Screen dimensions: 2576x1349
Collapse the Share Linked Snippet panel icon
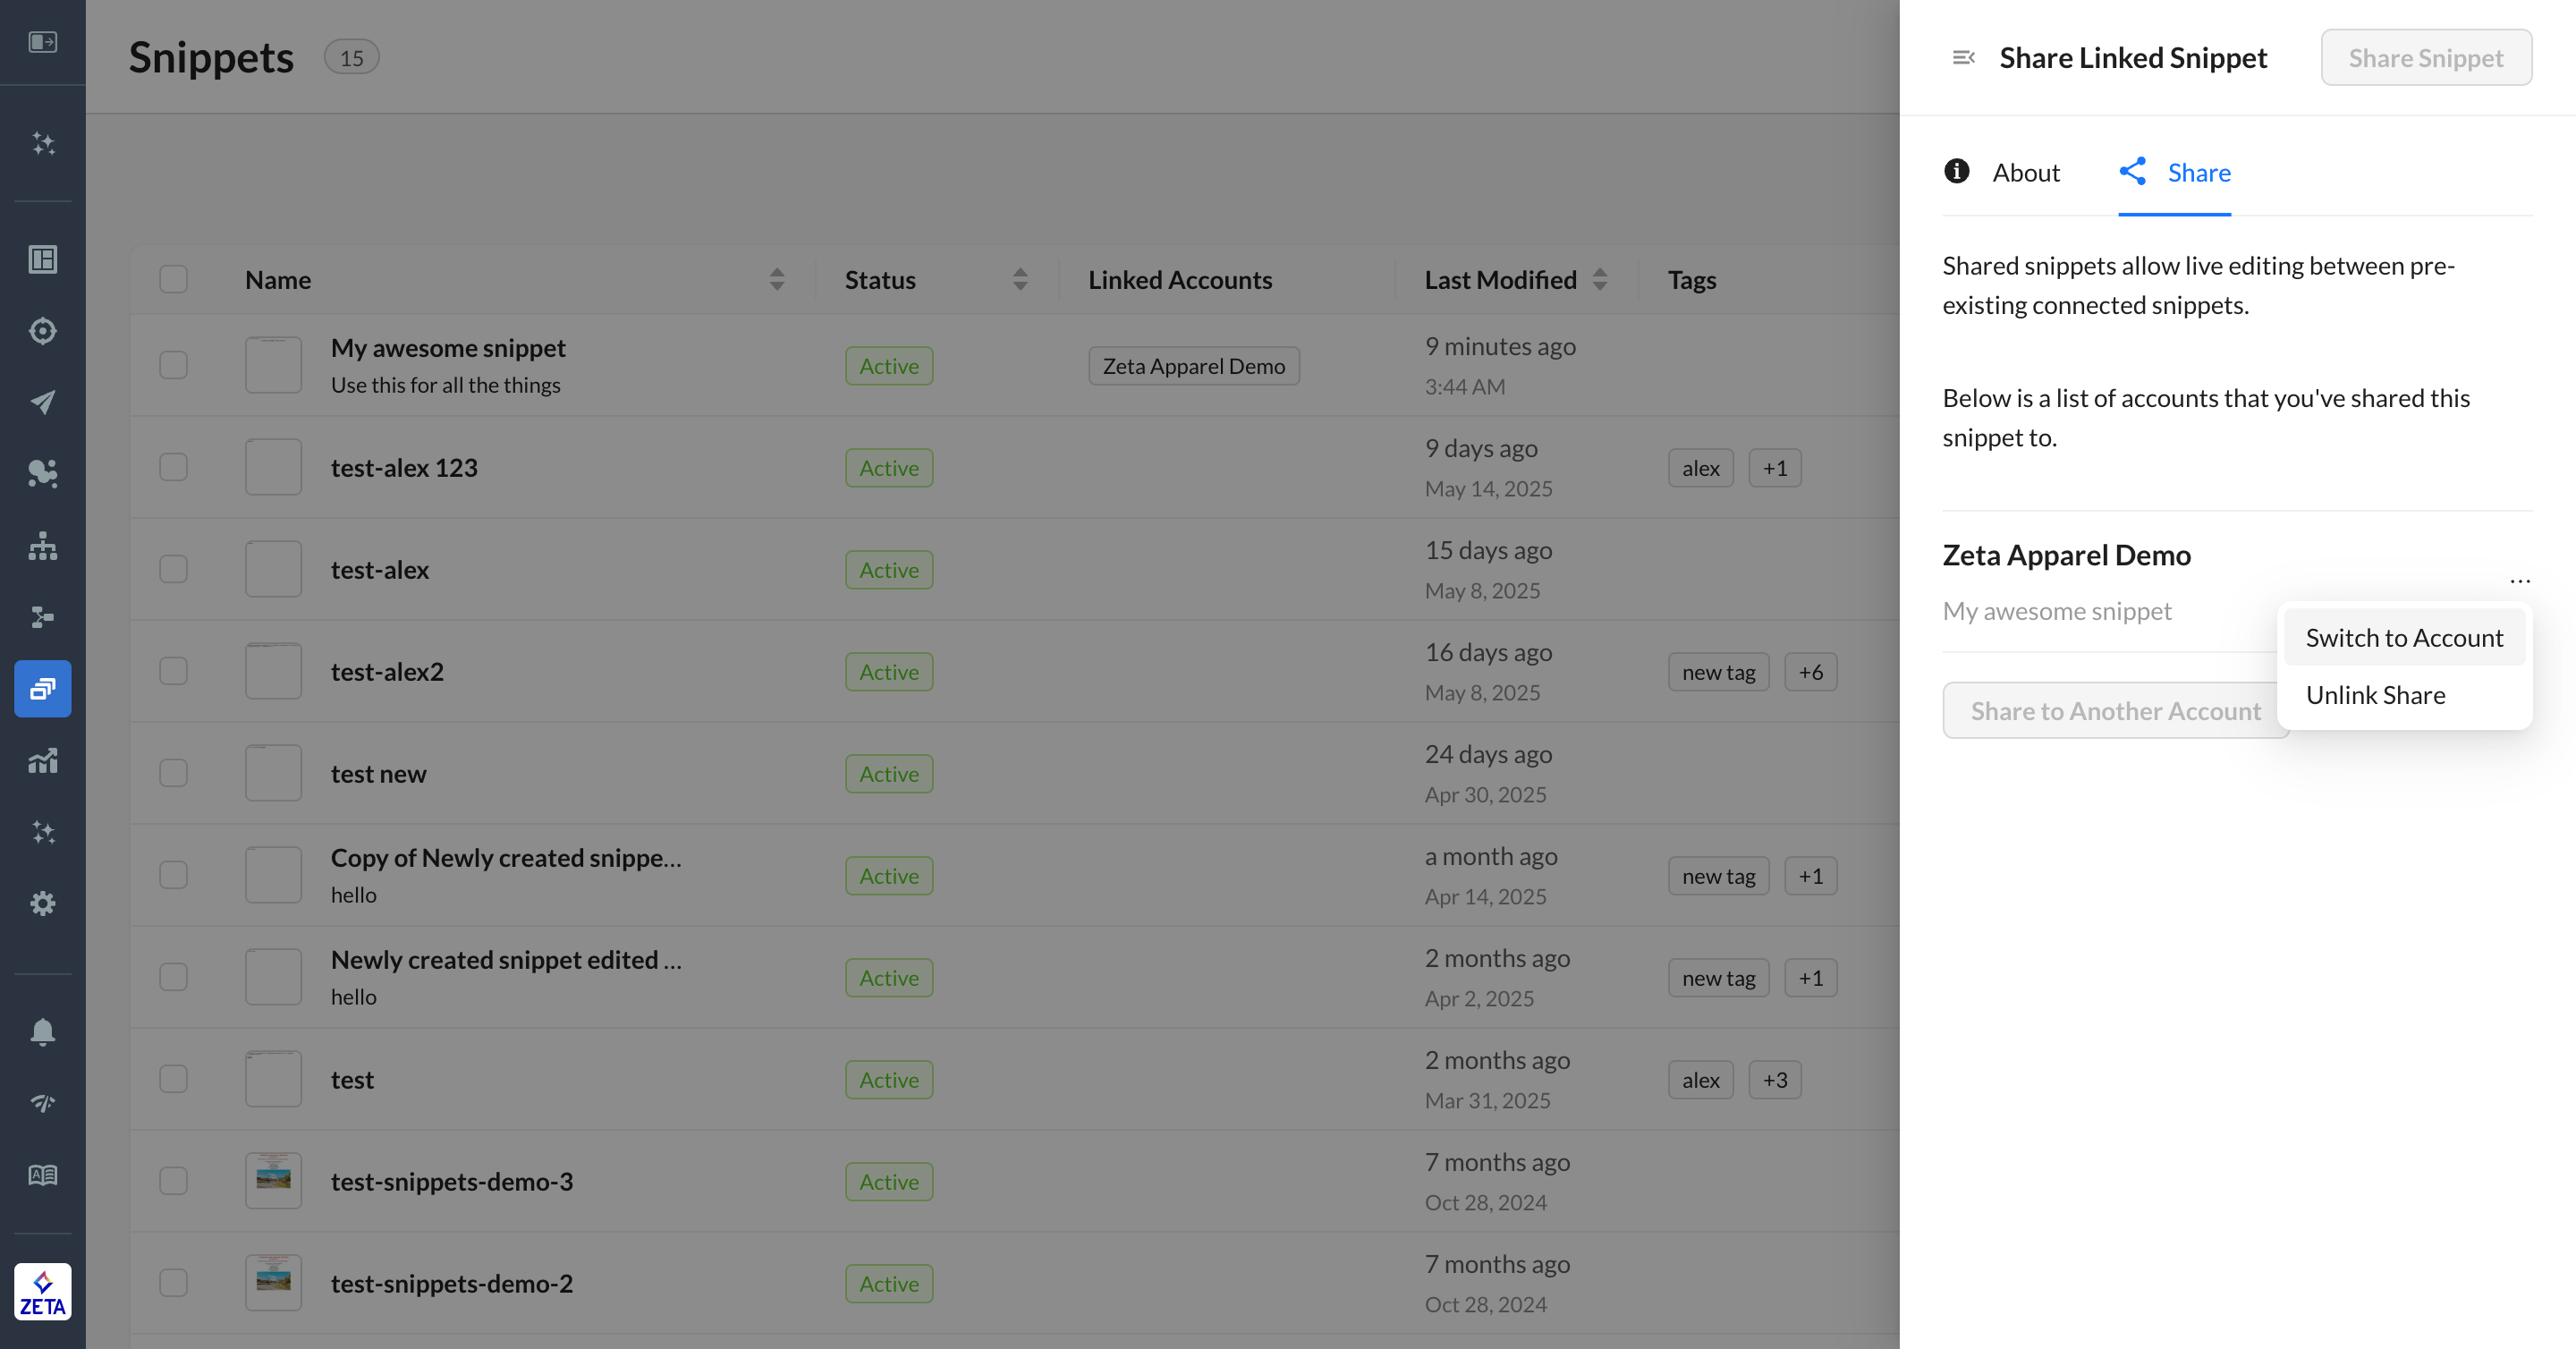(x=1963, y=58)
